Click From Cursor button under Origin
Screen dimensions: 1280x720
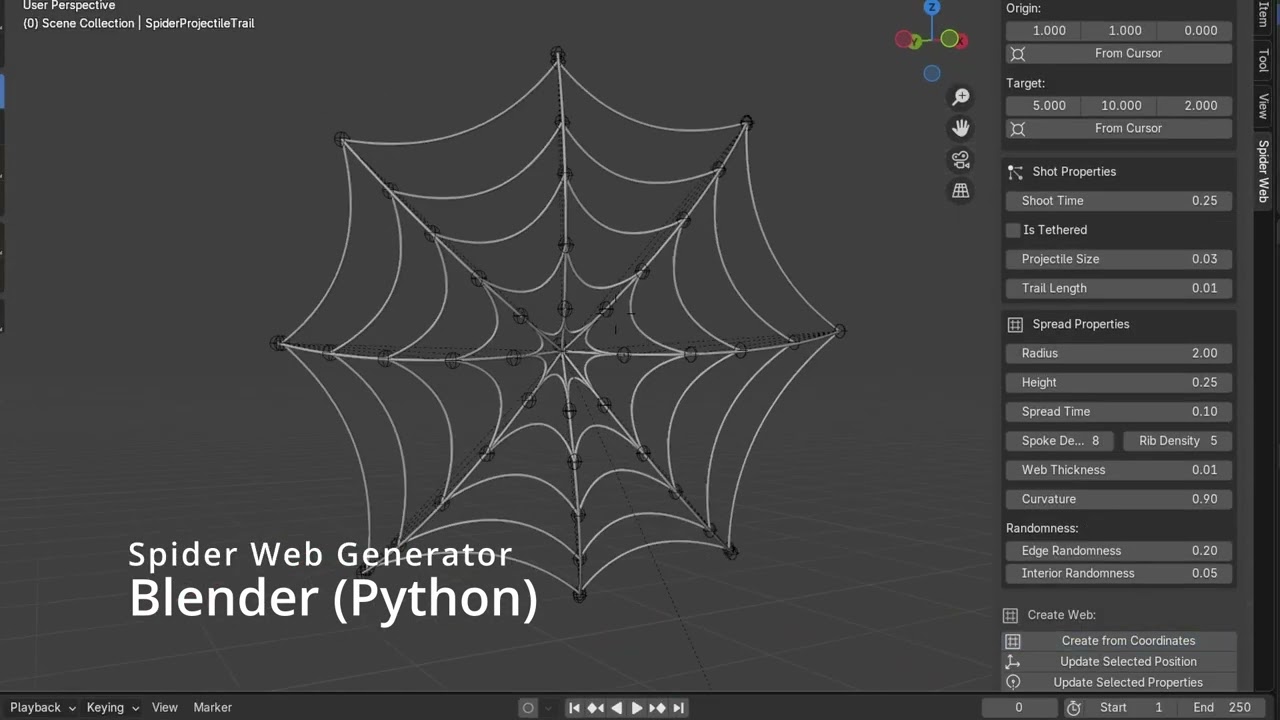[1120, 54]
